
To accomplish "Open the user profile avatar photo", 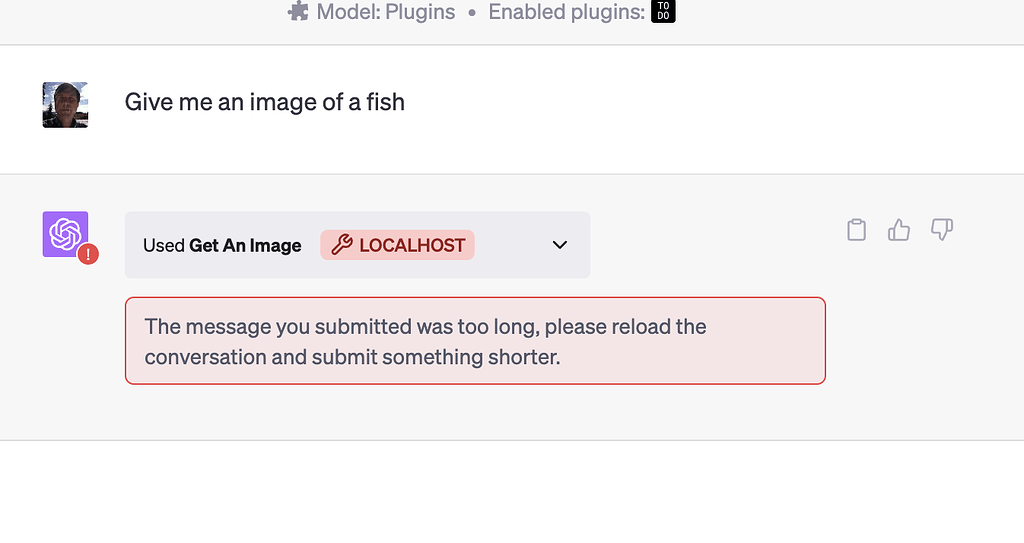I will (65, 105).
